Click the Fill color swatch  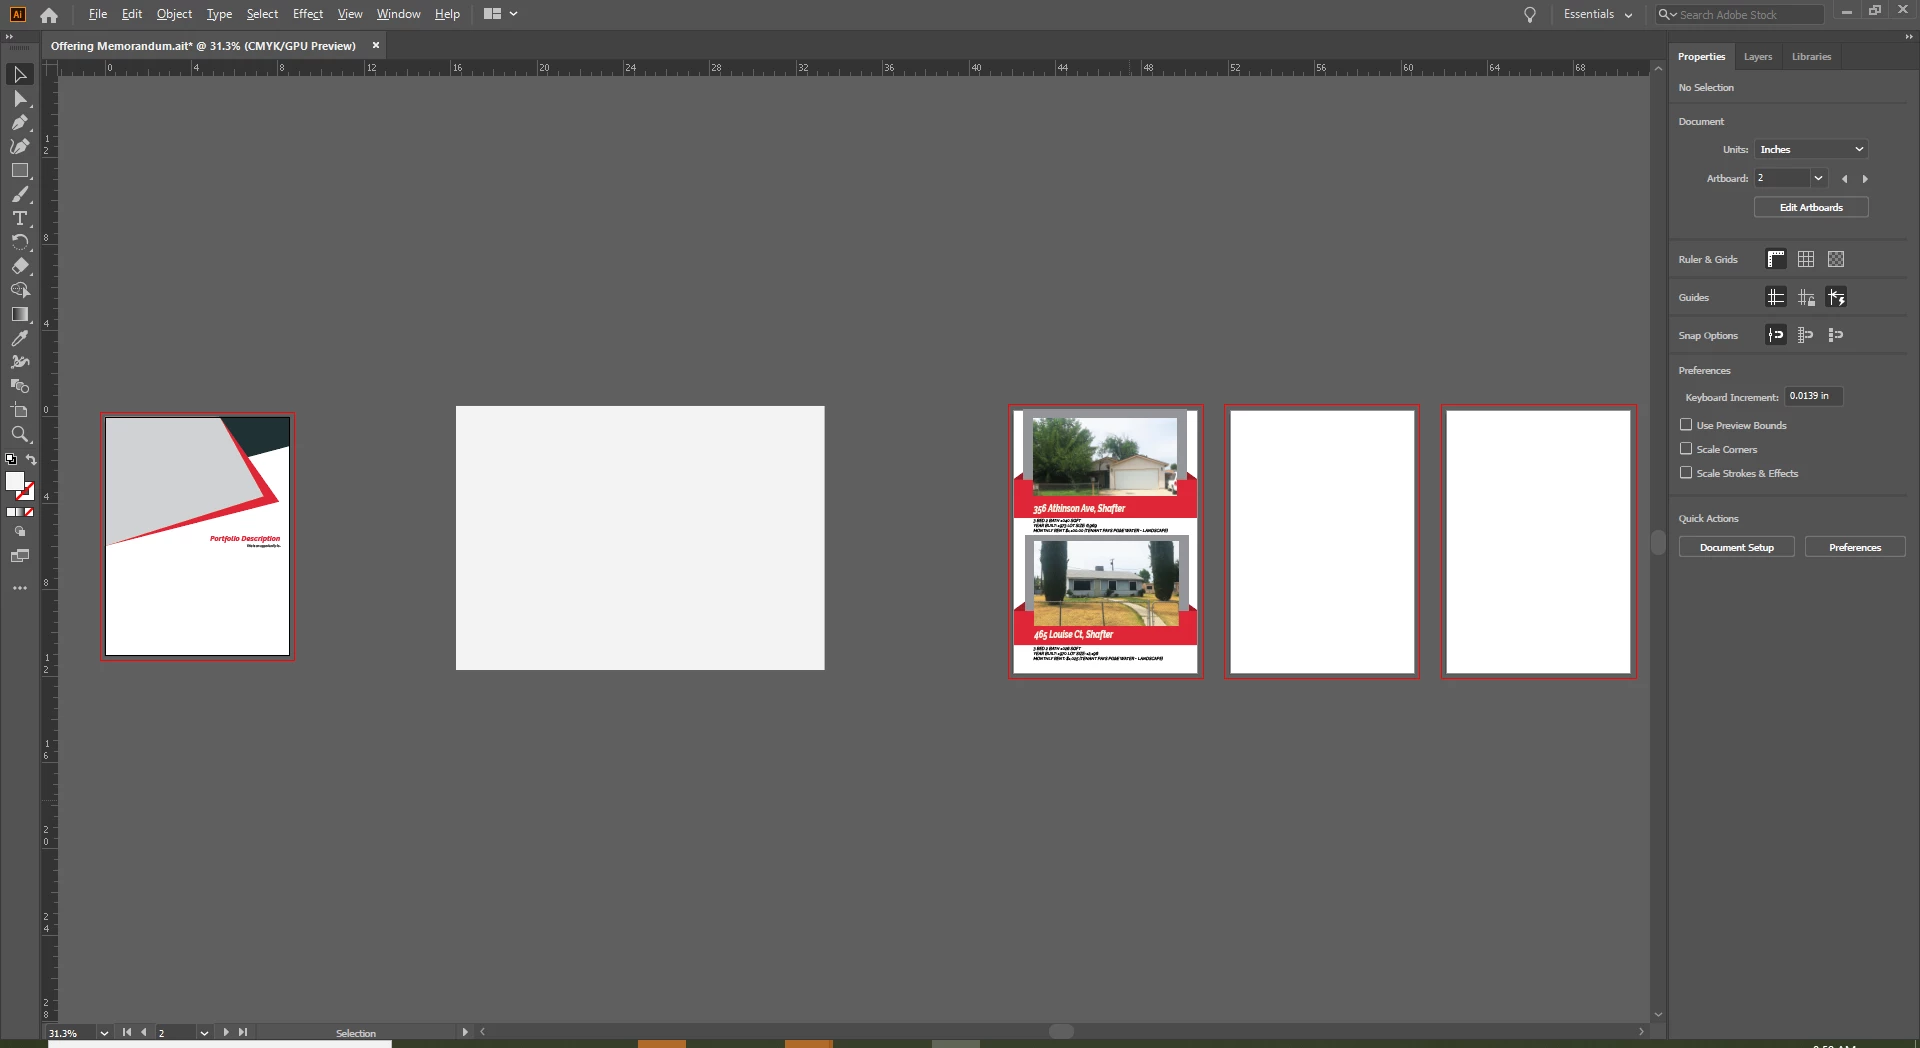(14, 481)
